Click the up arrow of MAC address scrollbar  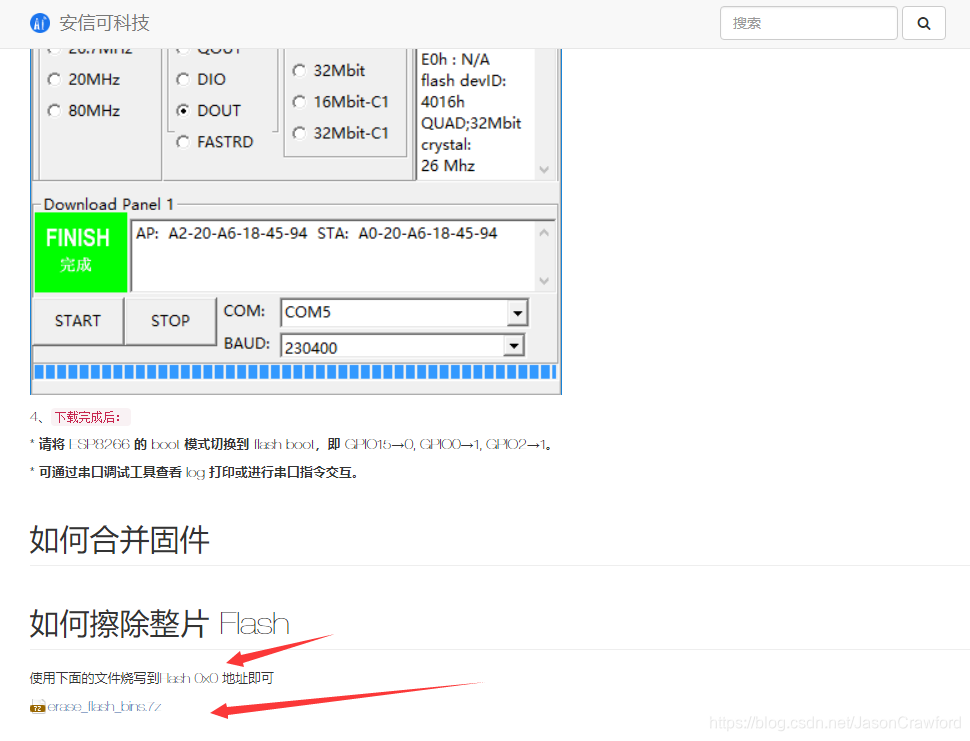(x=544, y=233)
